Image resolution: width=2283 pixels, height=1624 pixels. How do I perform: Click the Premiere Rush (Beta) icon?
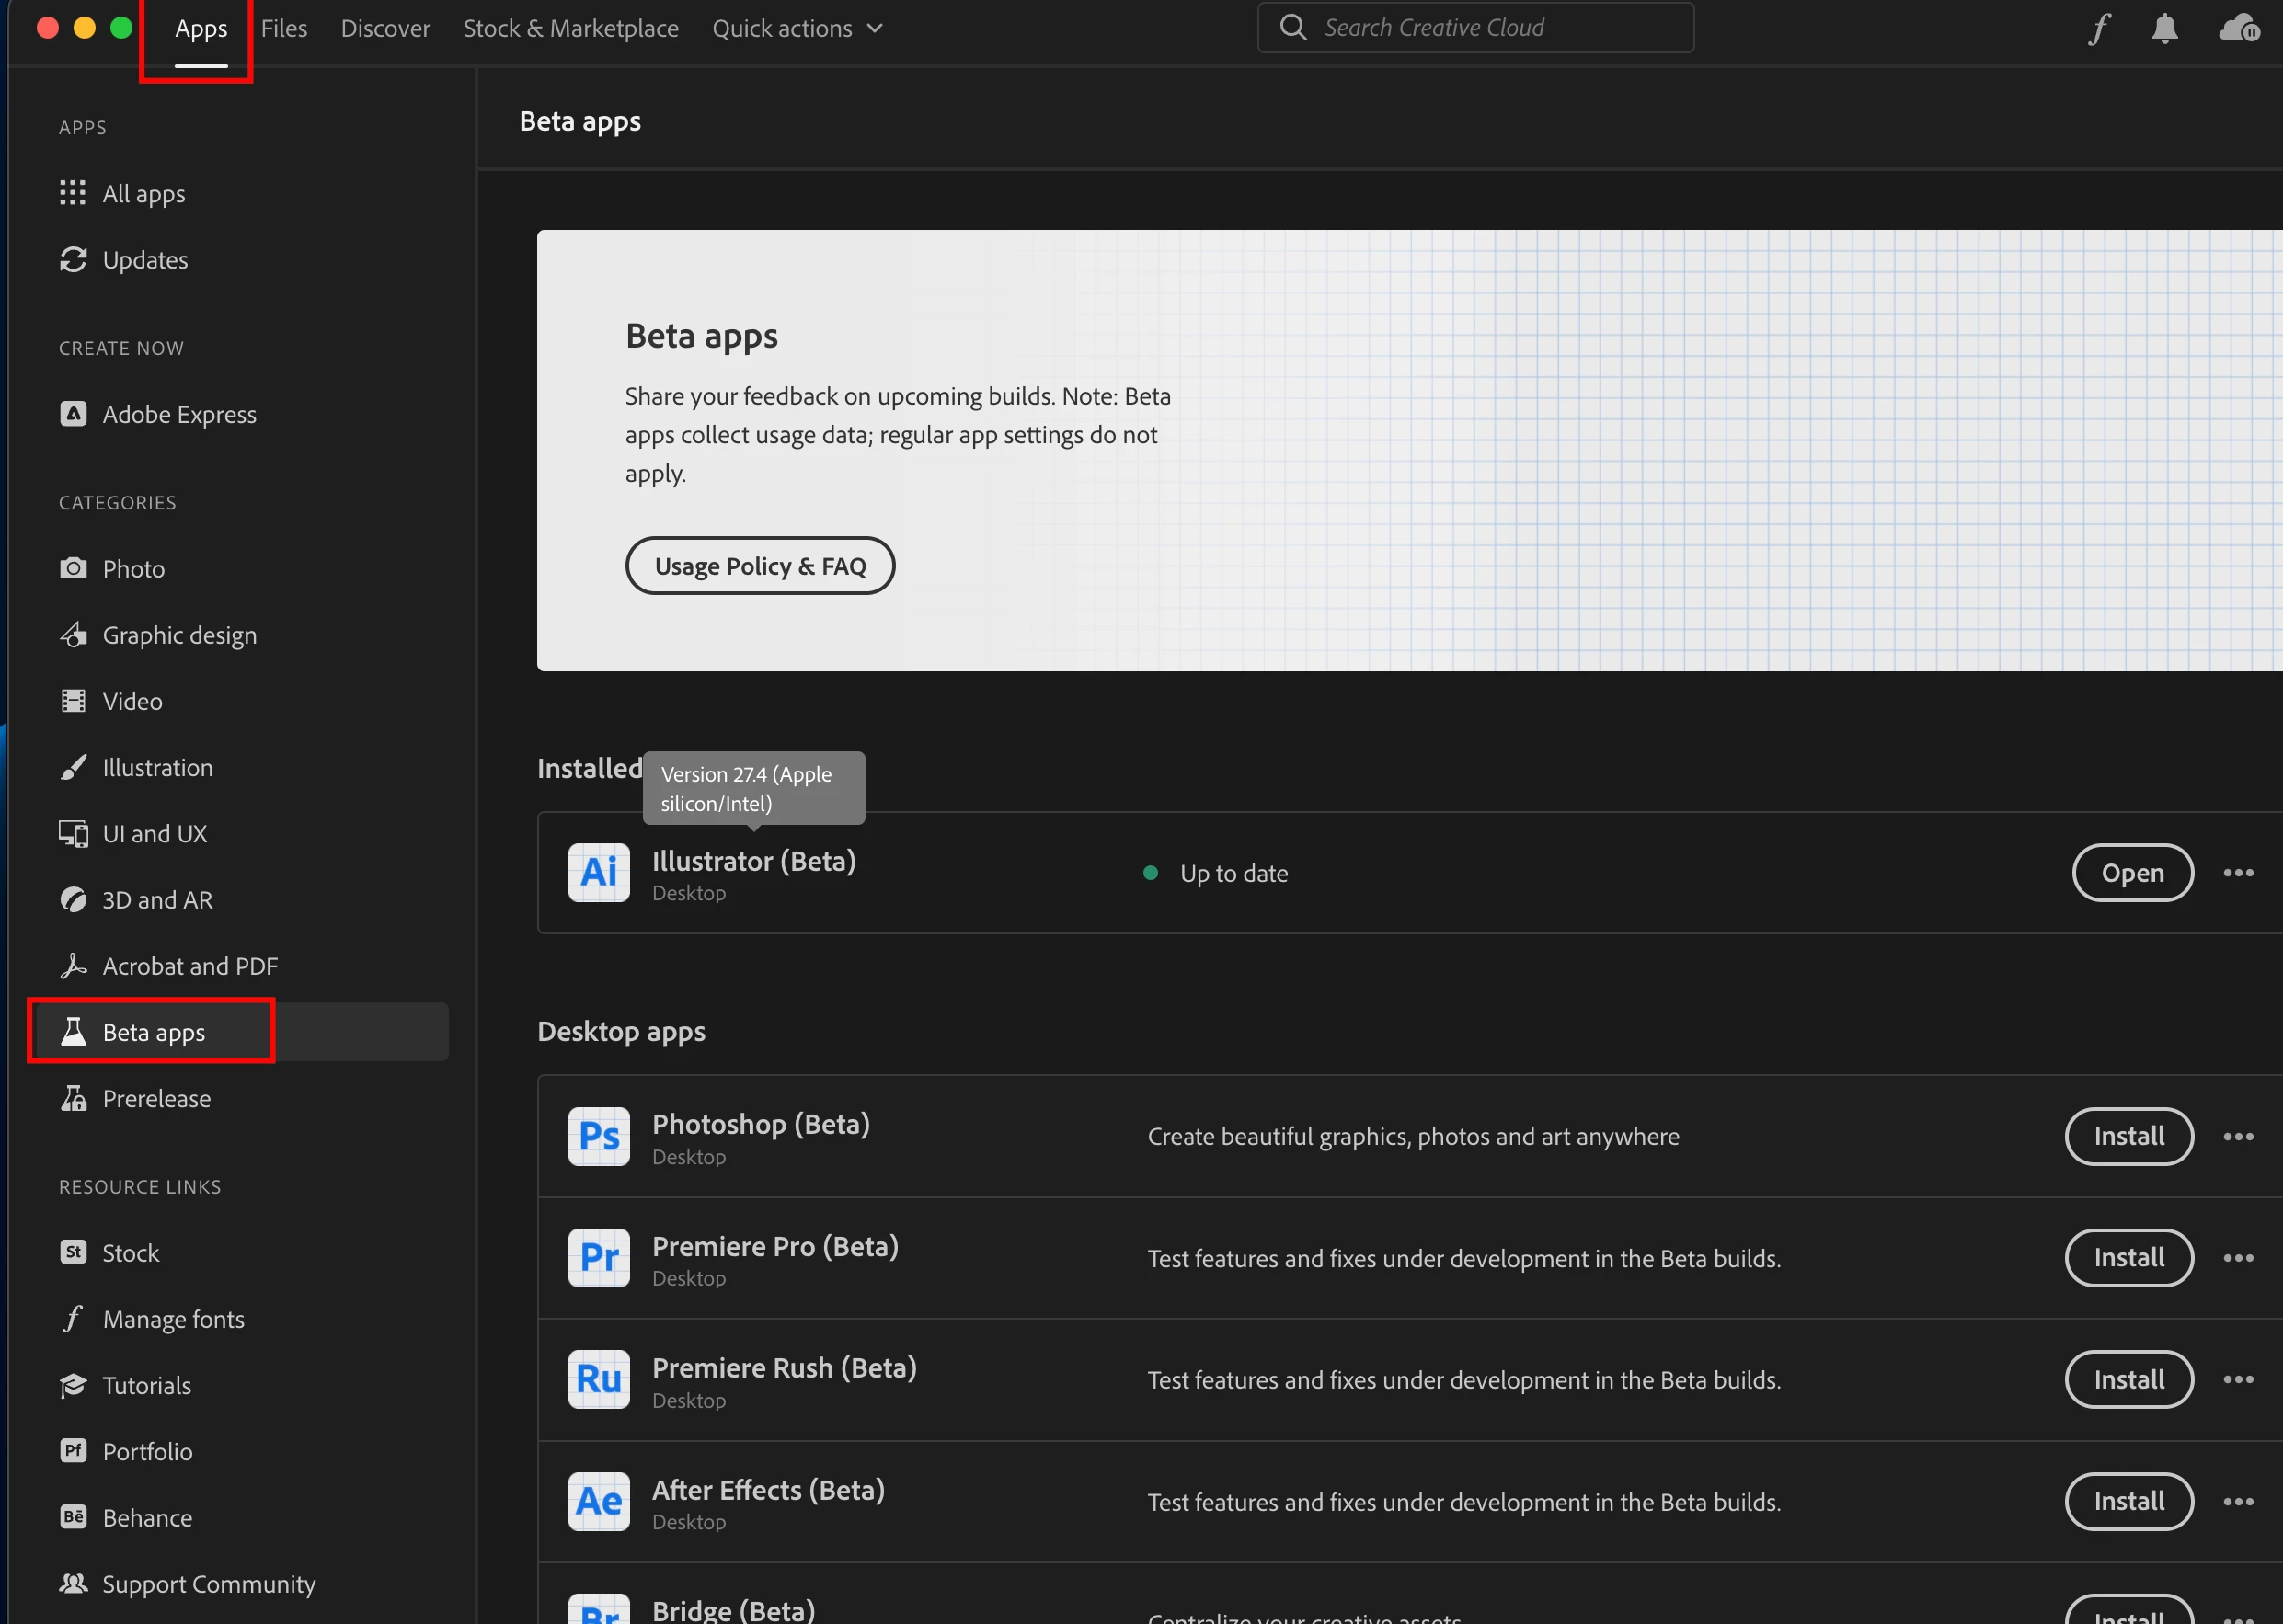598,1379
